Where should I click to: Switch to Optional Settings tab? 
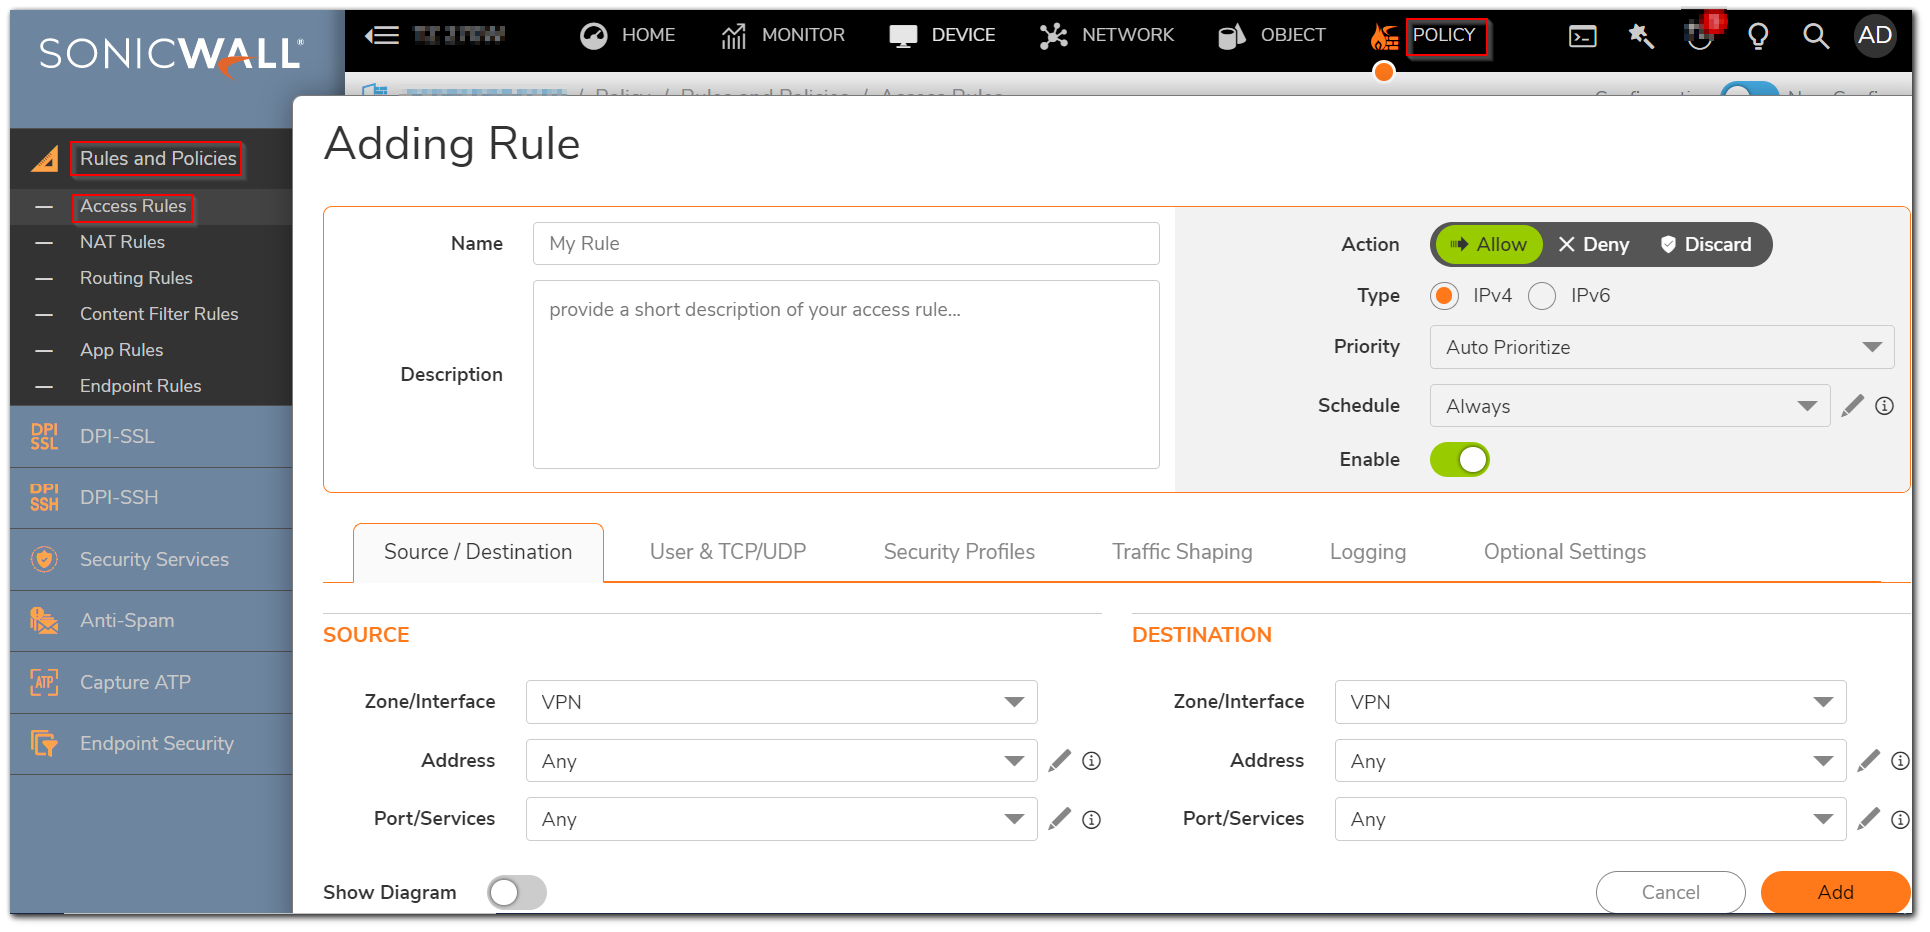tap(1565, 552)
